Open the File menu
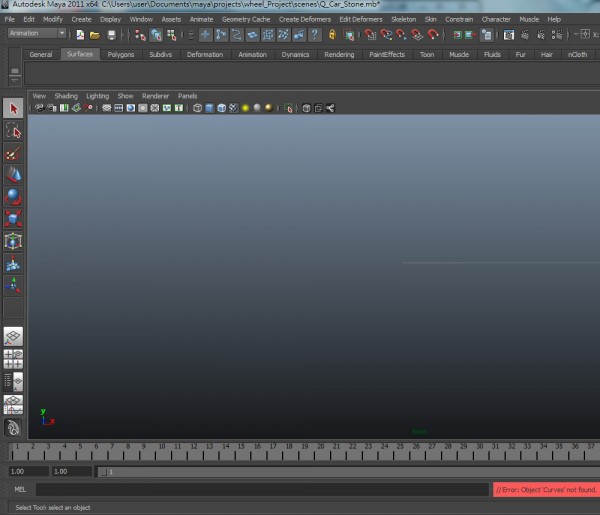Screen dimensions: 600x515 coord(10,20)
